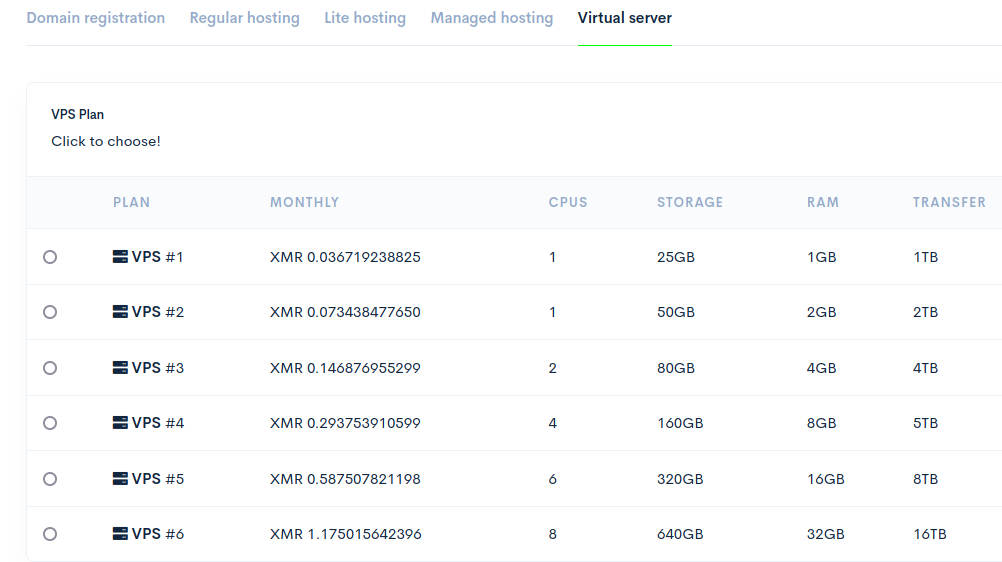Viewport: 1002px width, 562px height.
Task: Click the server icon beside VPS #1
Action: point(120,257)
